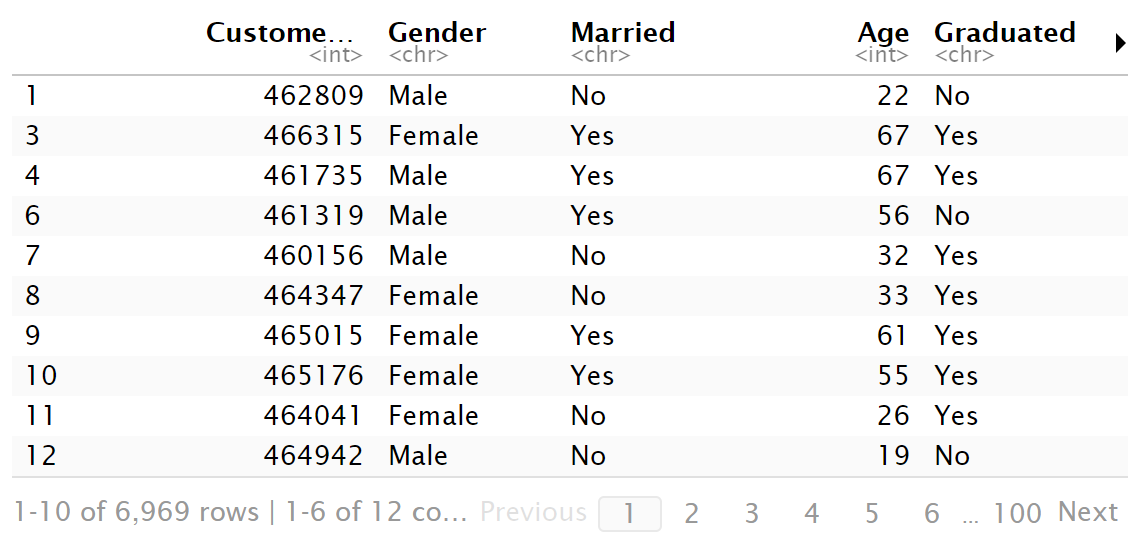
Task: Click the age value 22
Action: 893,96
